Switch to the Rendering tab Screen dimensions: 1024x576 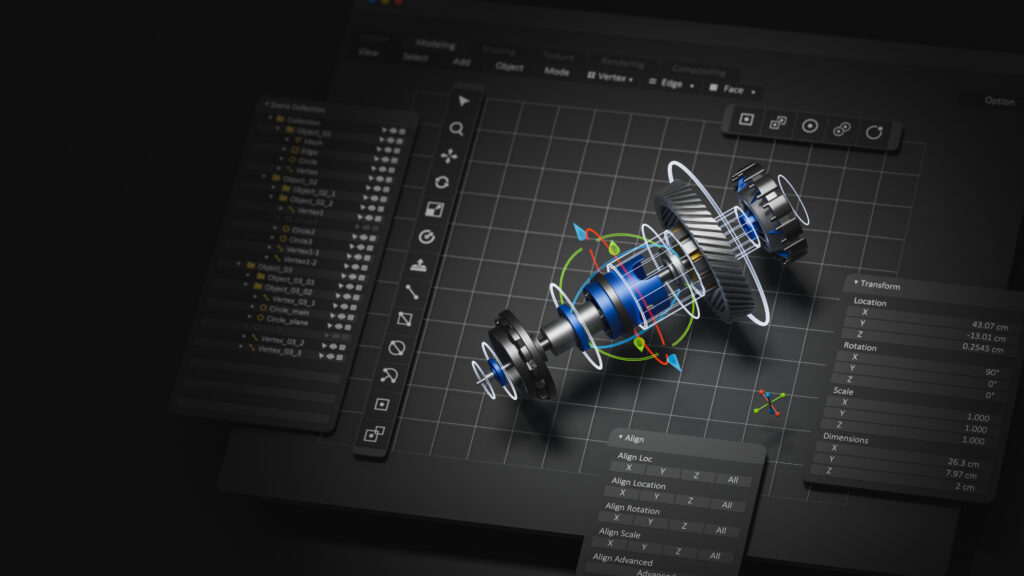pyautogui.click(x=621, y=61)
